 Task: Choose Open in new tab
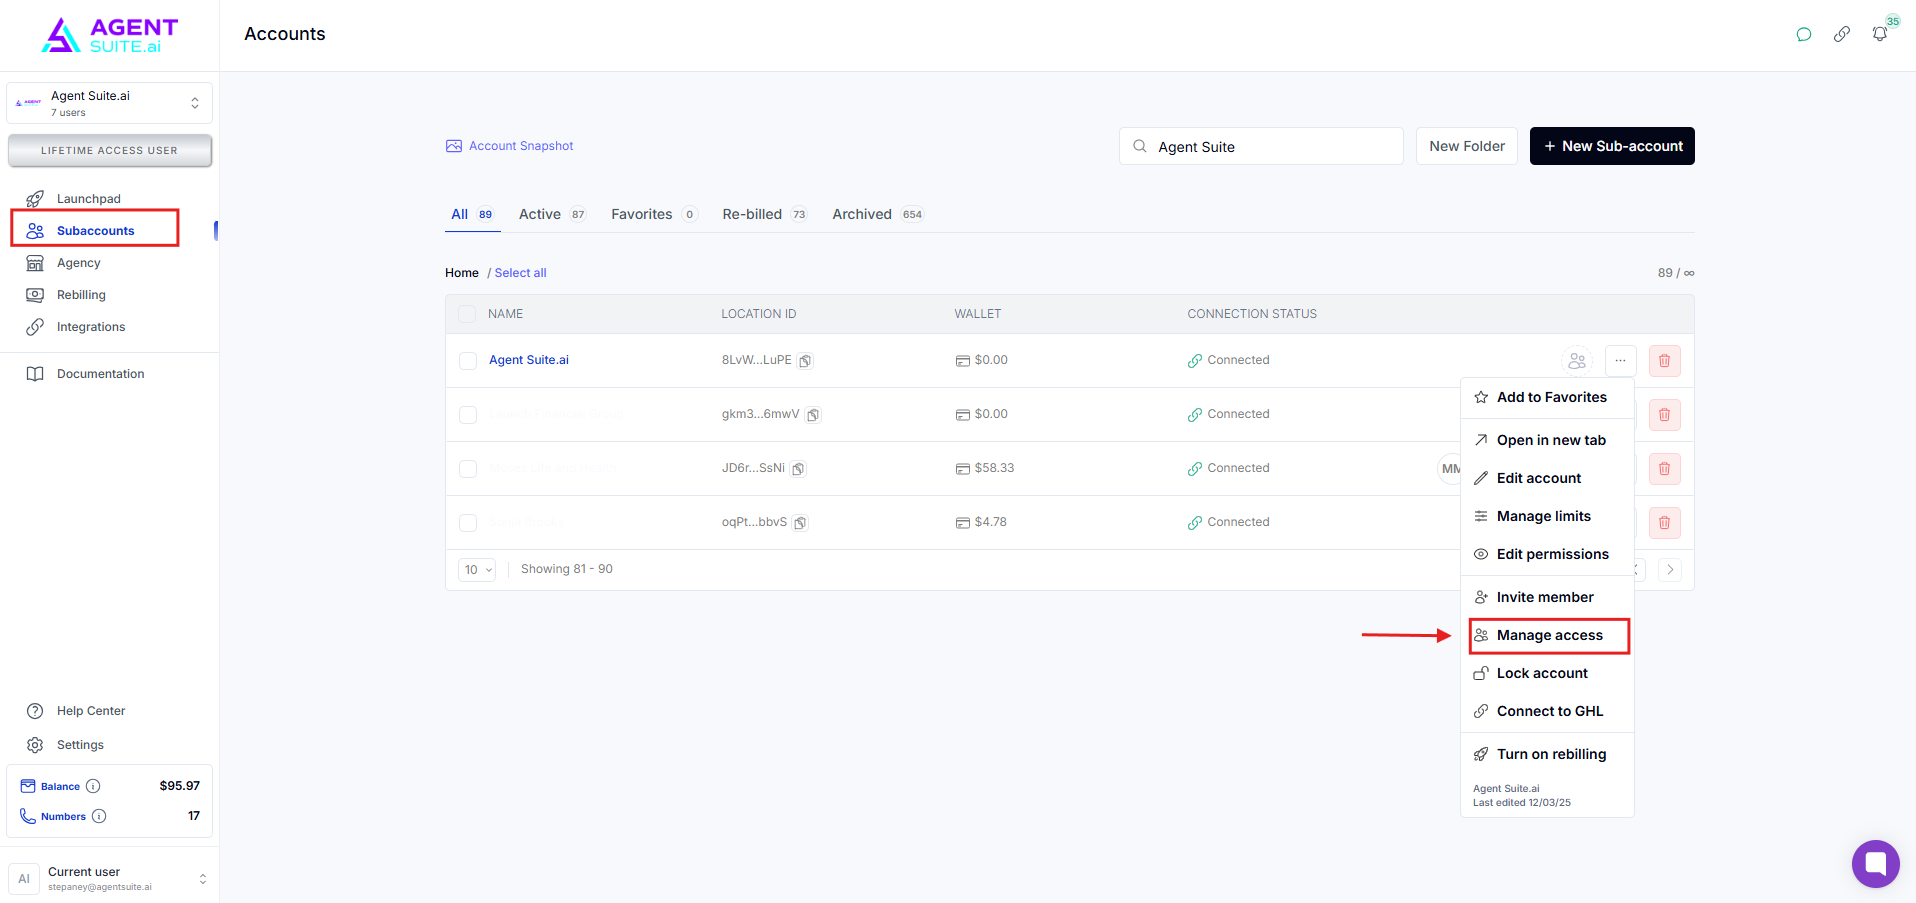pyautogui.click(x=1547, y=440)
